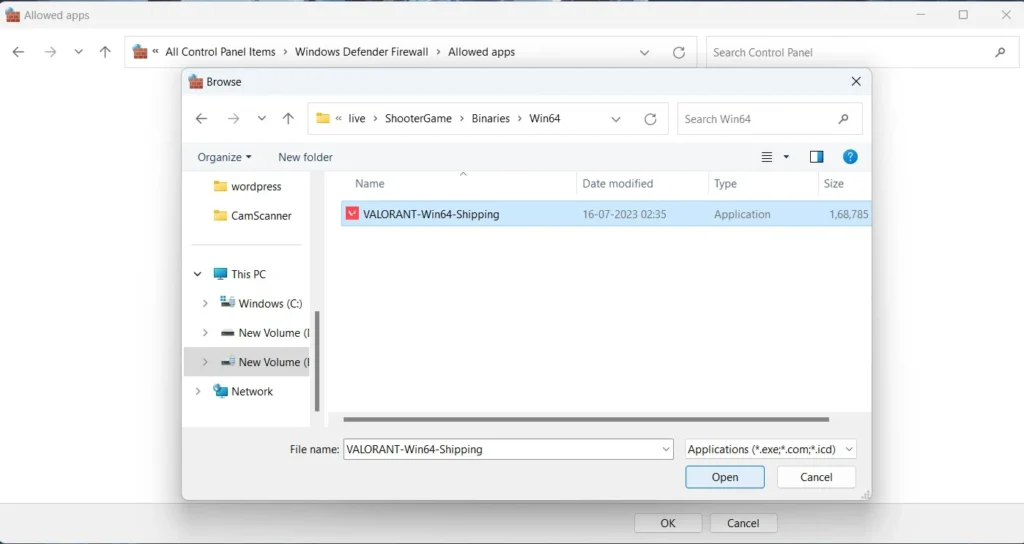Viewport: 1024px width, 544px height.
Task: Refresh the Allowed apps window
Action: 679,52
